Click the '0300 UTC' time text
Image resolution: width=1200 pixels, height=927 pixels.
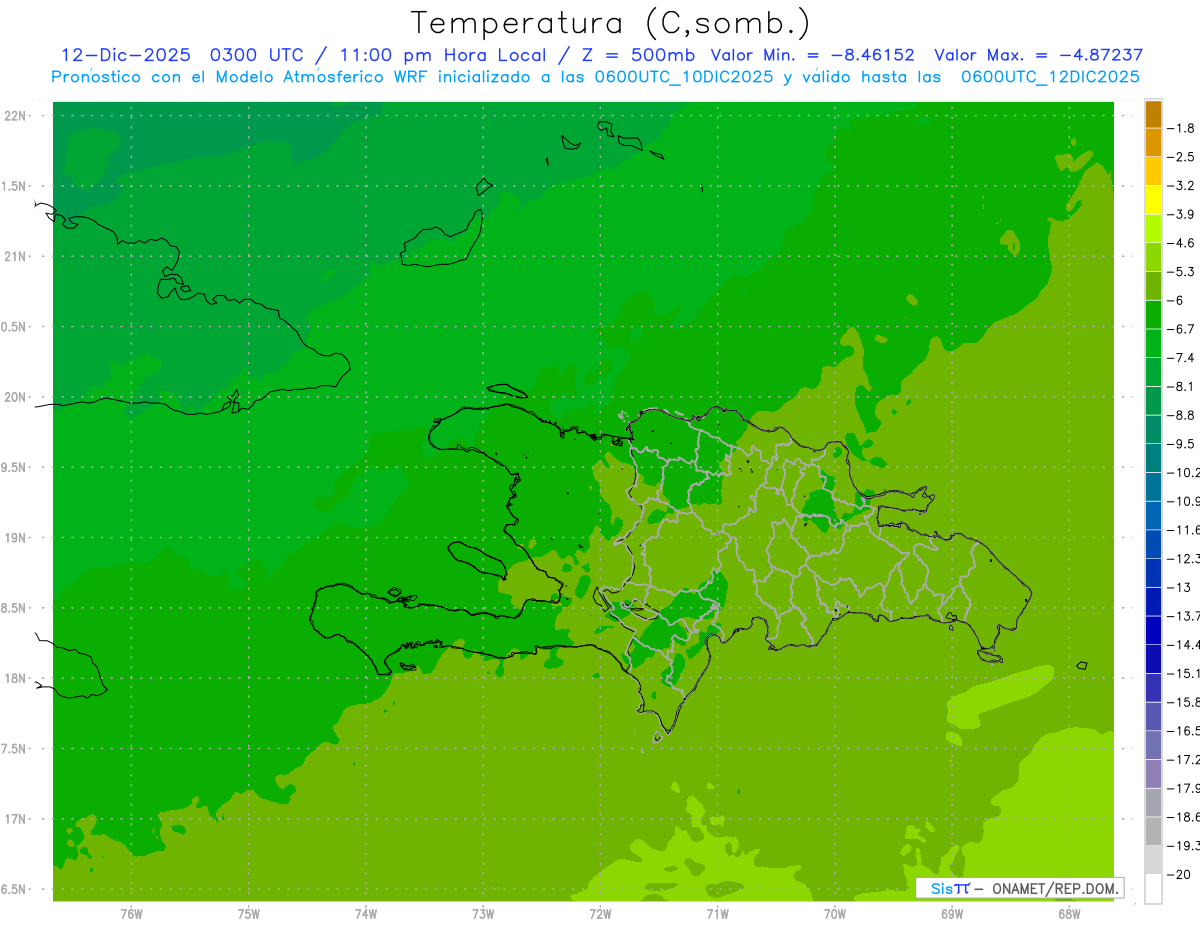click(x=256, y=55)
